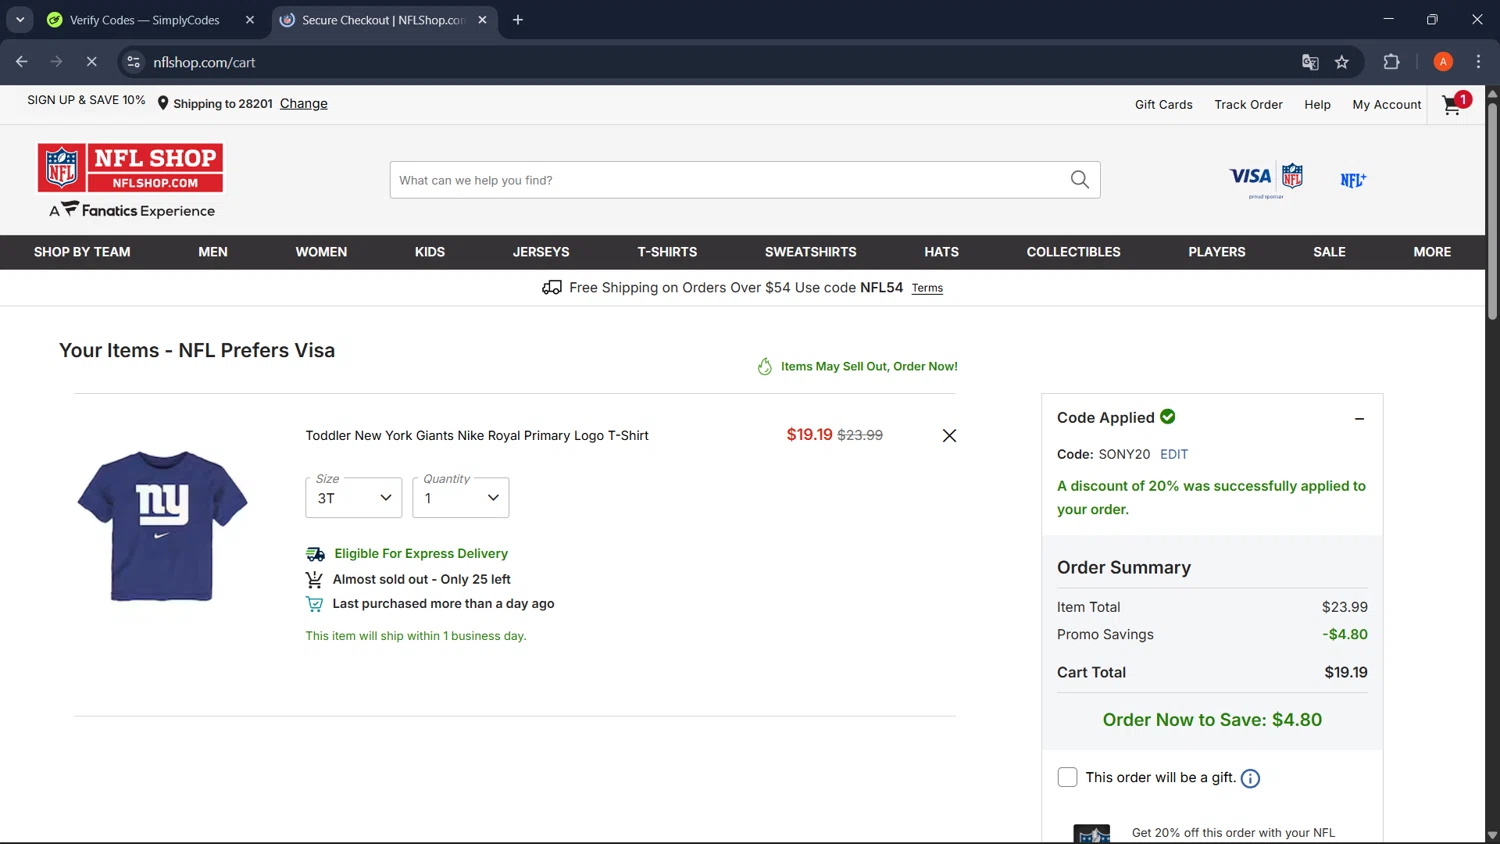Click SIGN UP & SAVE 10%
This screenshot has width=1500, height=844.
(x=86, y=100)
